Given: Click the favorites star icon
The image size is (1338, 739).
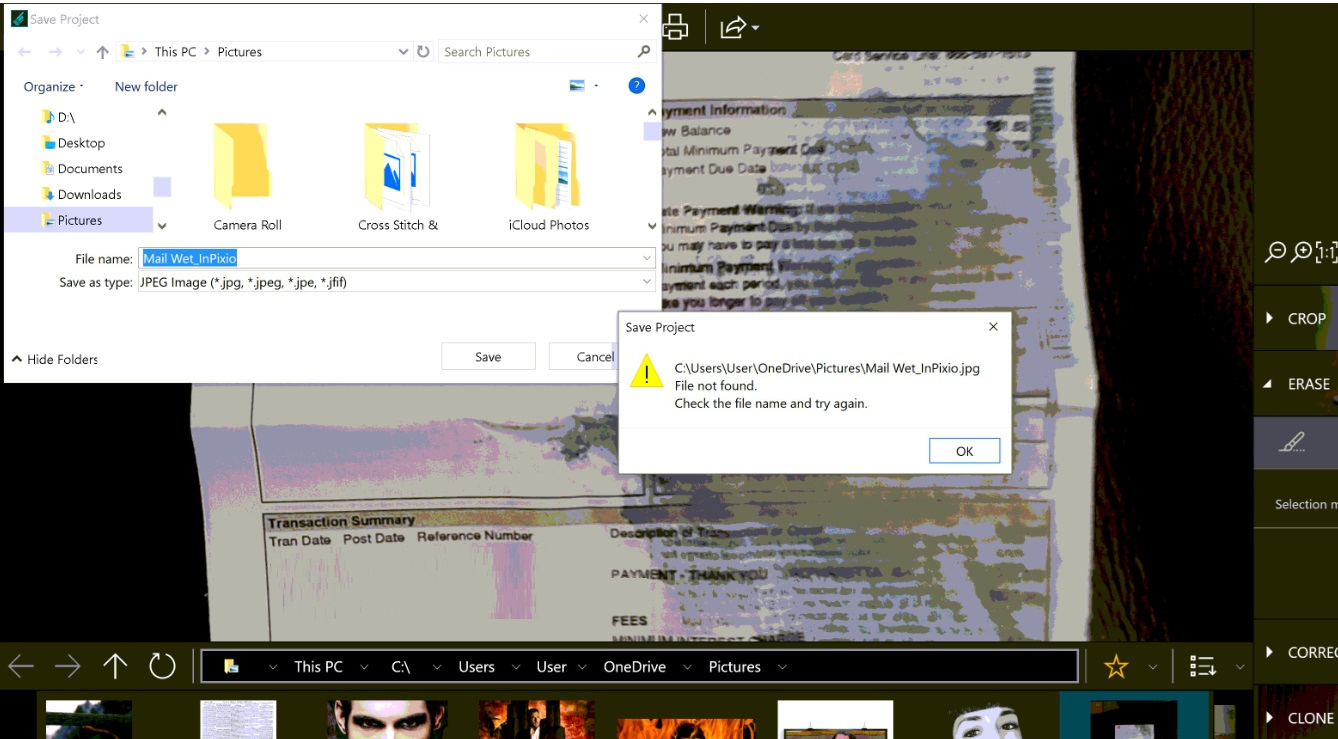Looking at the screenshot, I should (1116, 667).
